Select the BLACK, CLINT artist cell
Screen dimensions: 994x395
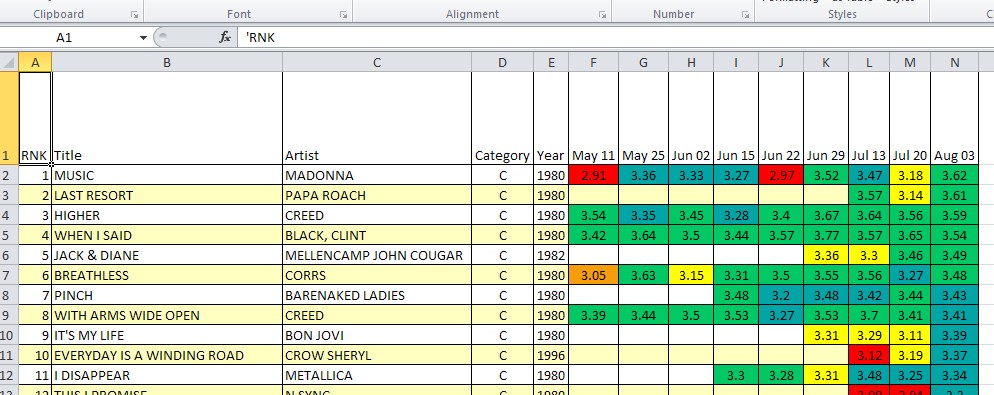point(377,235)
